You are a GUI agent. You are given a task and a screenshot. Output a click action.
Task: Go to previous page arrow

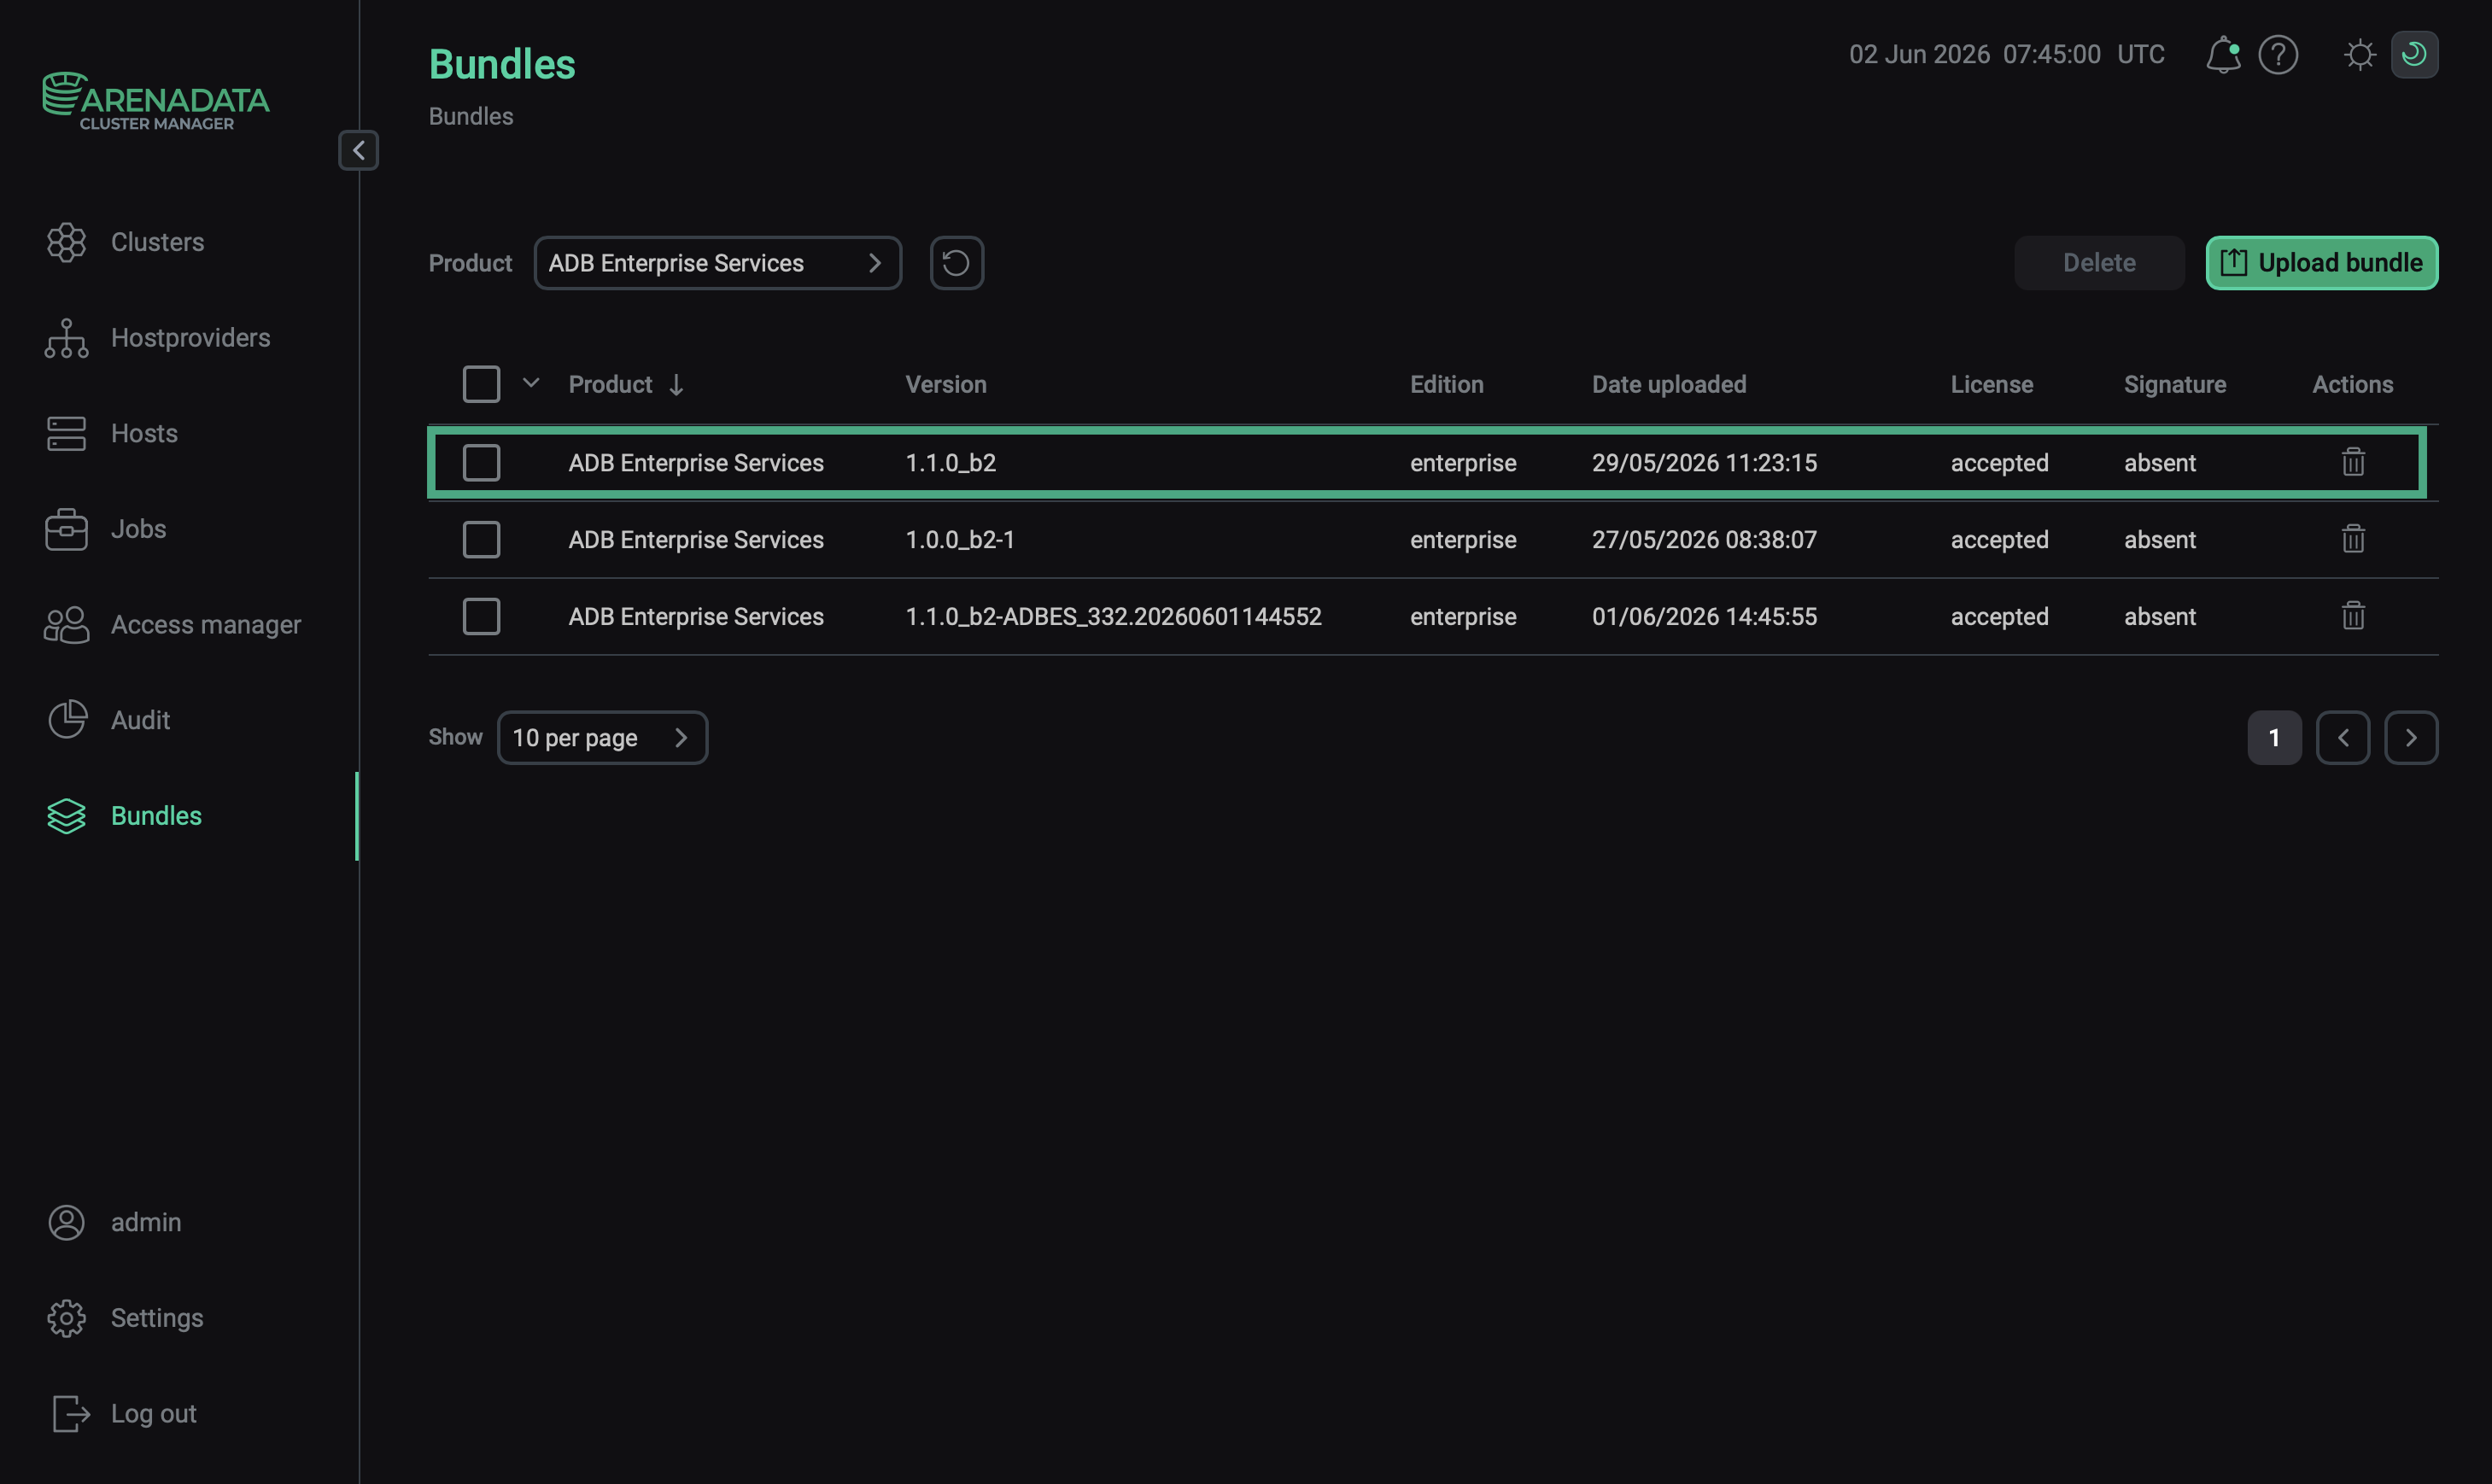2343,738
